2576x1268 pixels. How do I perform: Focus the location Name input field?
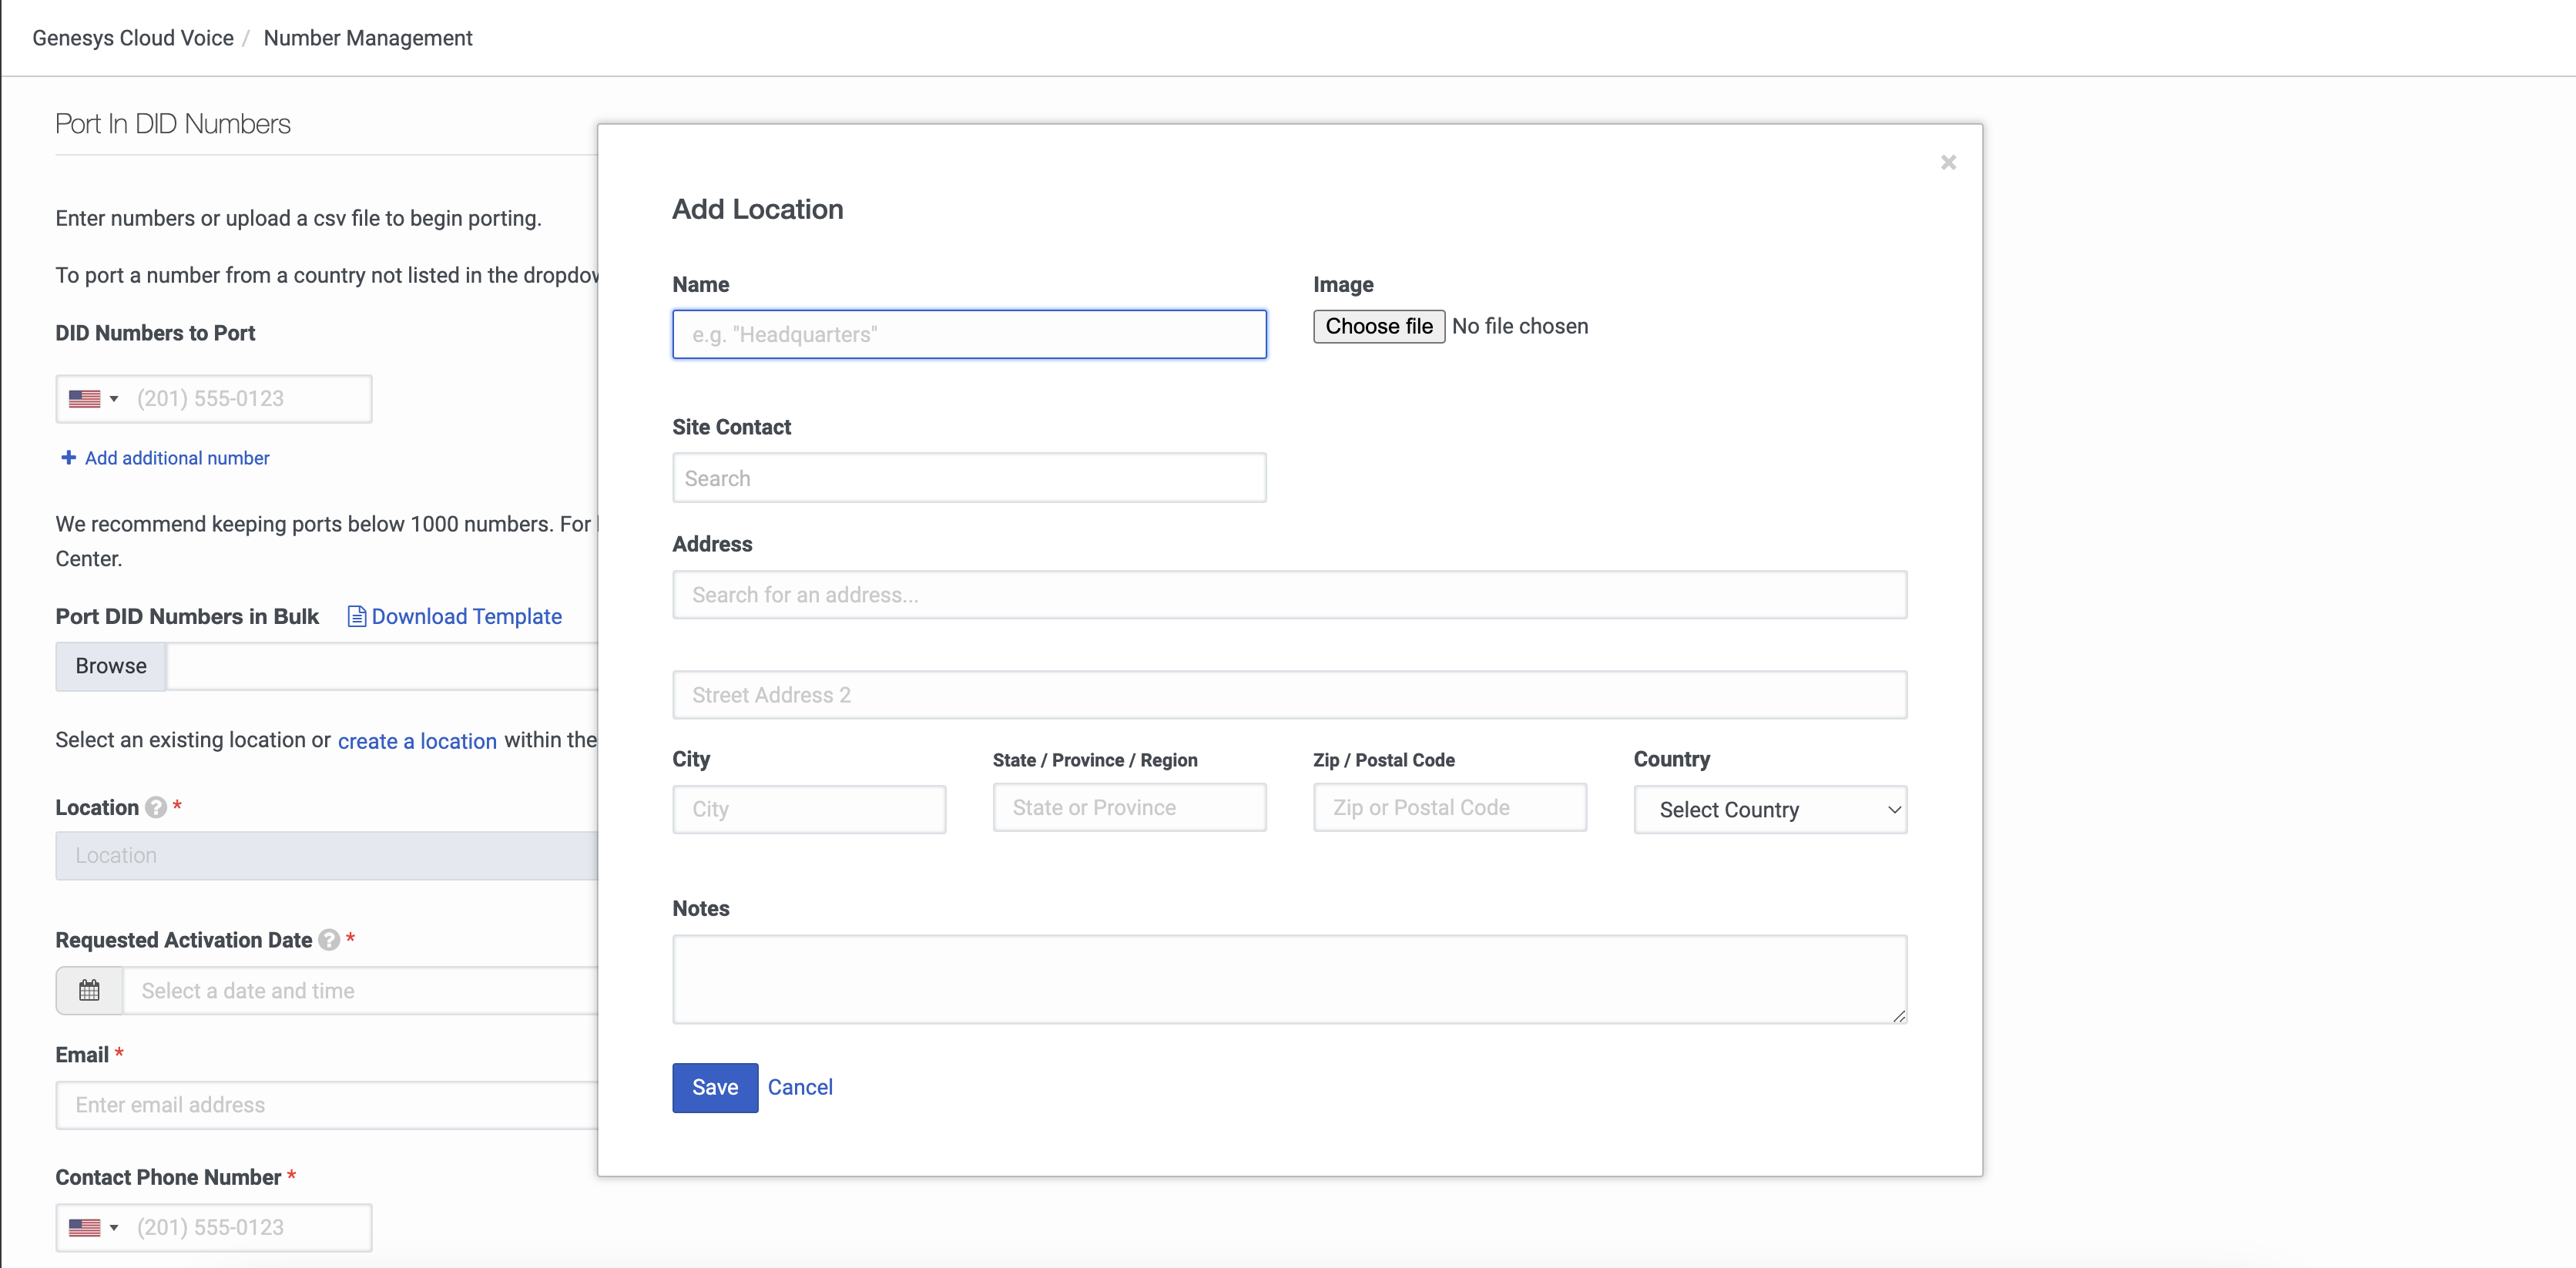(x=968, y=334)
